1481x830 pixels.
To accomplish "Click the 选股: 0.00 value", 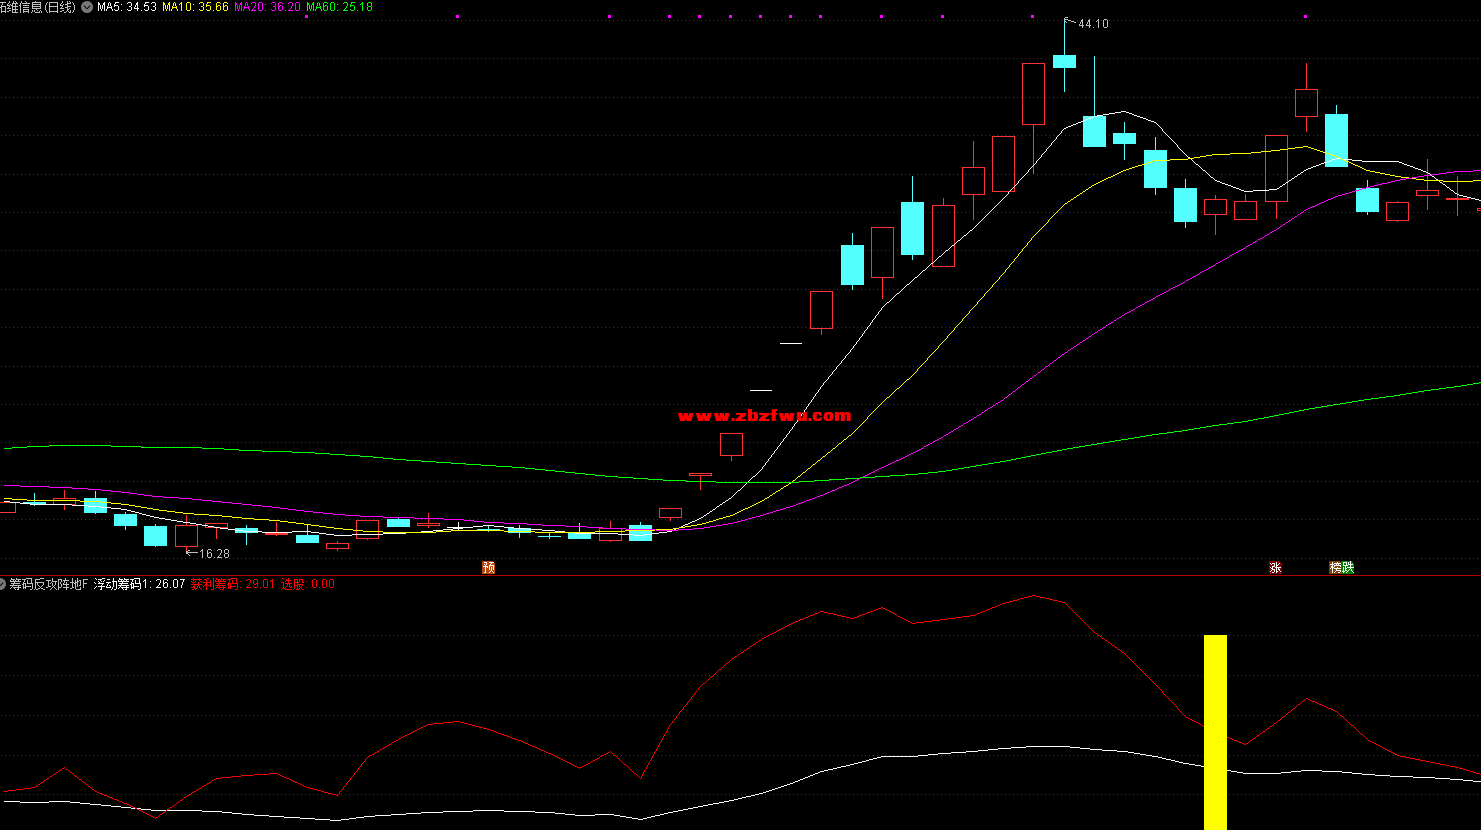I will click(307, 584).
